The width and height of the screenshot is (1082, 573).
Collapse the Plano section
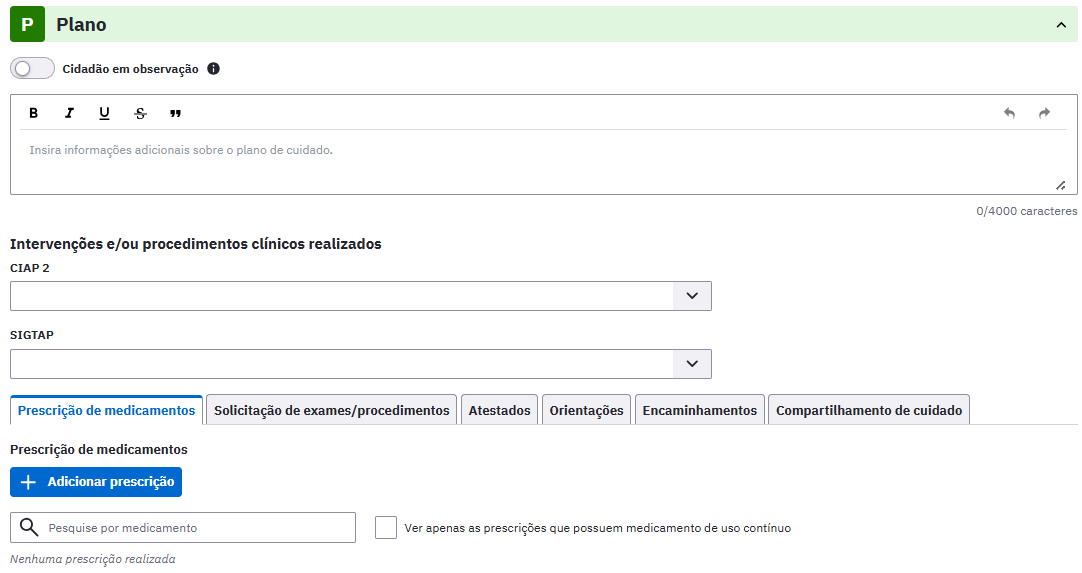click(1061, 25)
